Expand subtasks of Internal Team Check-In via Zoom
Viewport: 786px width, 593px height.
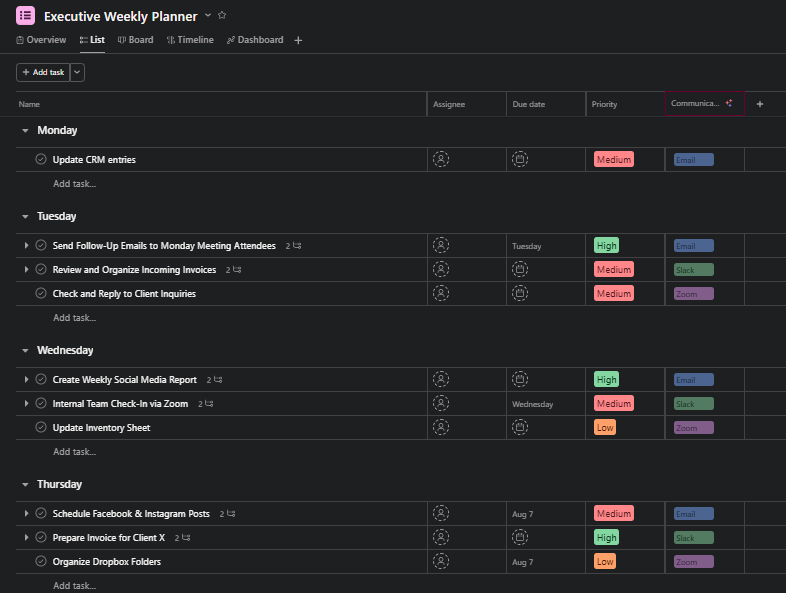pyautogui.click(x=27, y=404)
